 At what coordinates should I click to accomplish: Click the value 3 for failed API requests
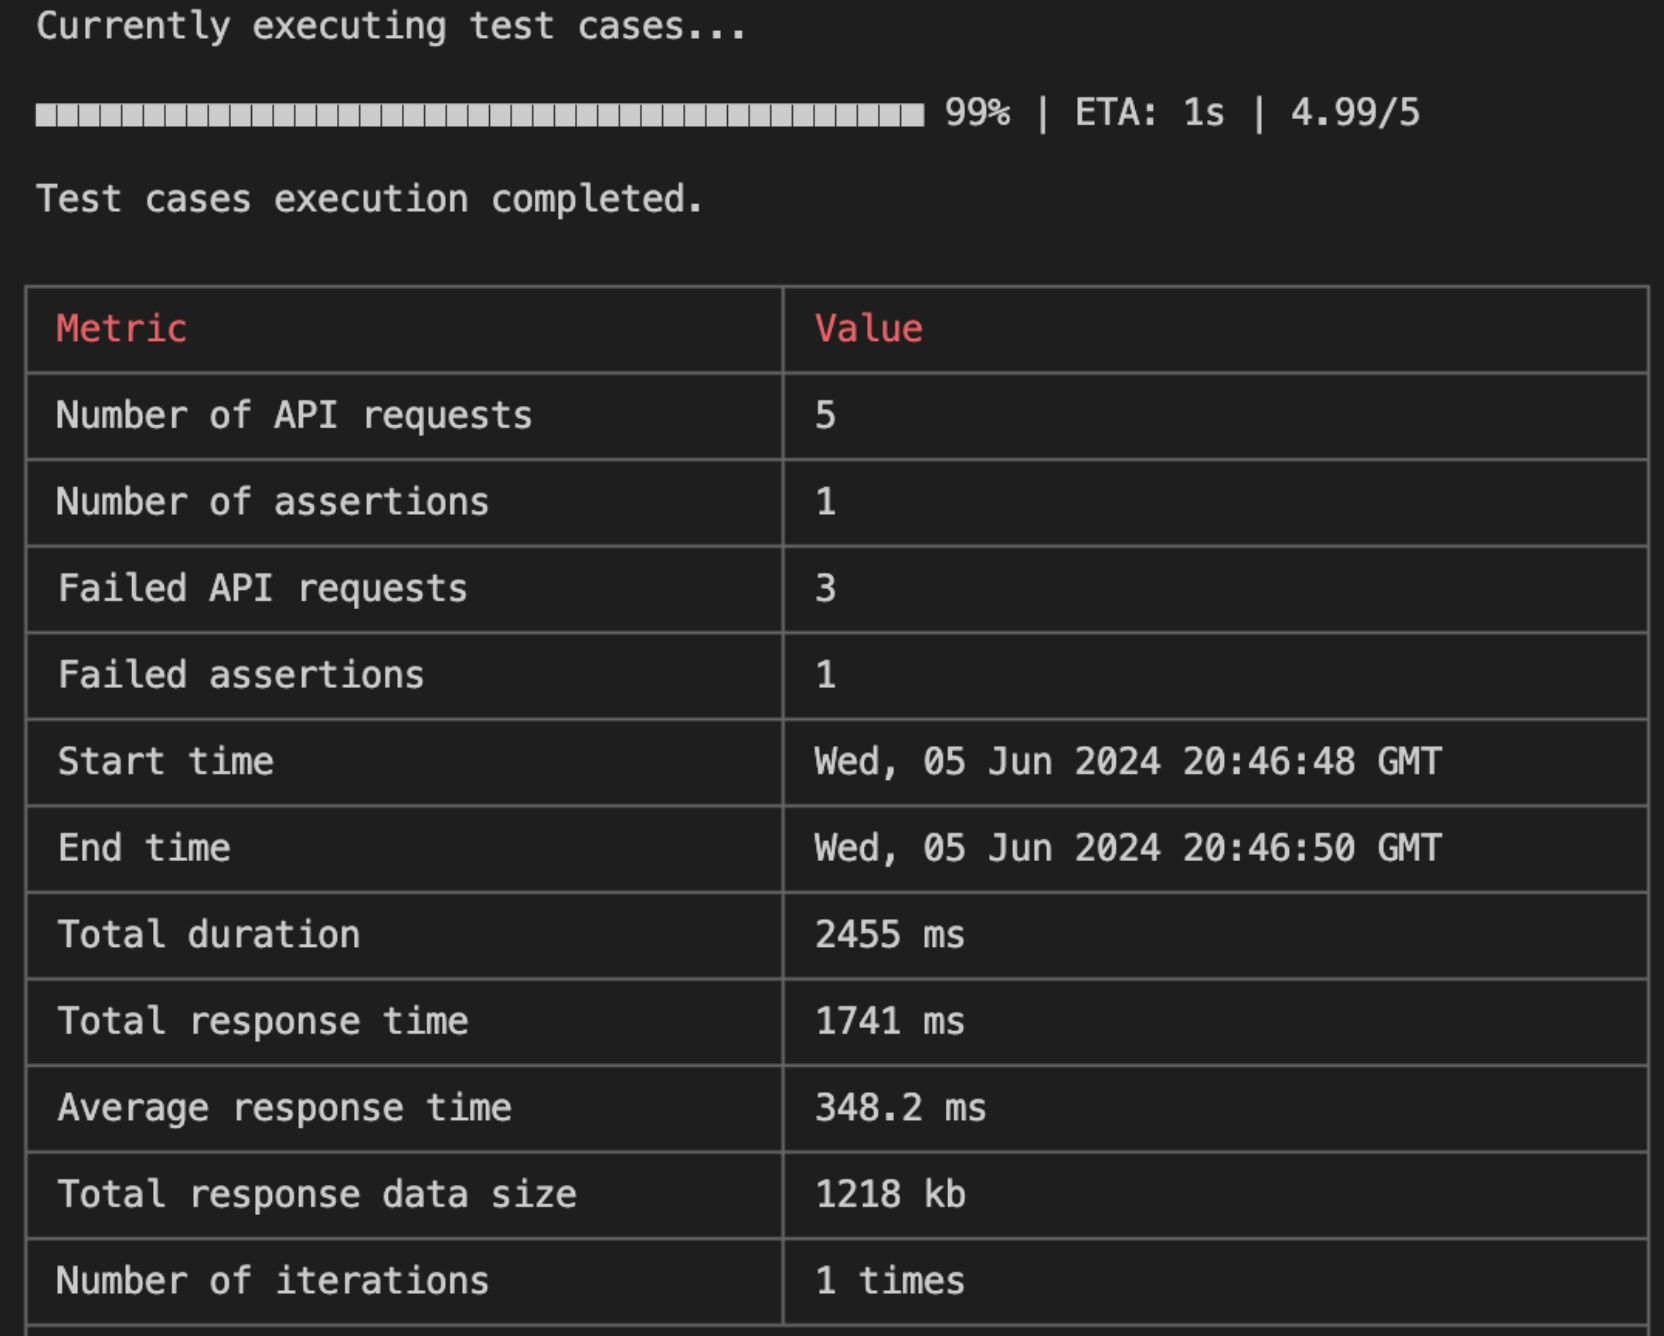click(x=825, y=589)
